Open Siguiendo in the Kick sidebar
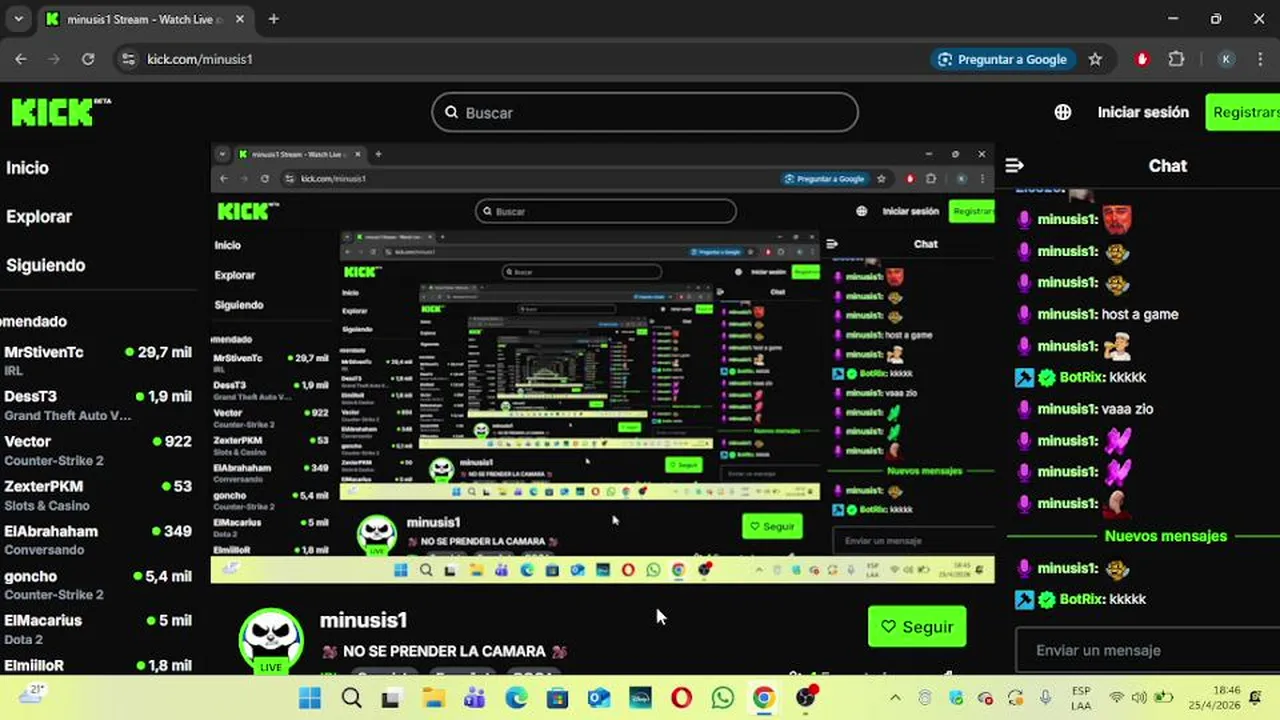Viewport: 1280px width, 720px height. coord(45,265)
